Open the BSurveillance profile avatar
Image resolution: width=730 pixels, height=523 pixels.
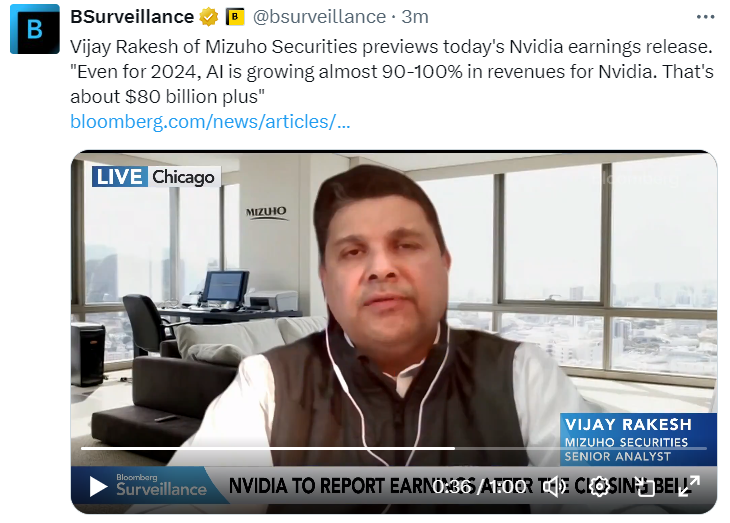click(34, 29)
